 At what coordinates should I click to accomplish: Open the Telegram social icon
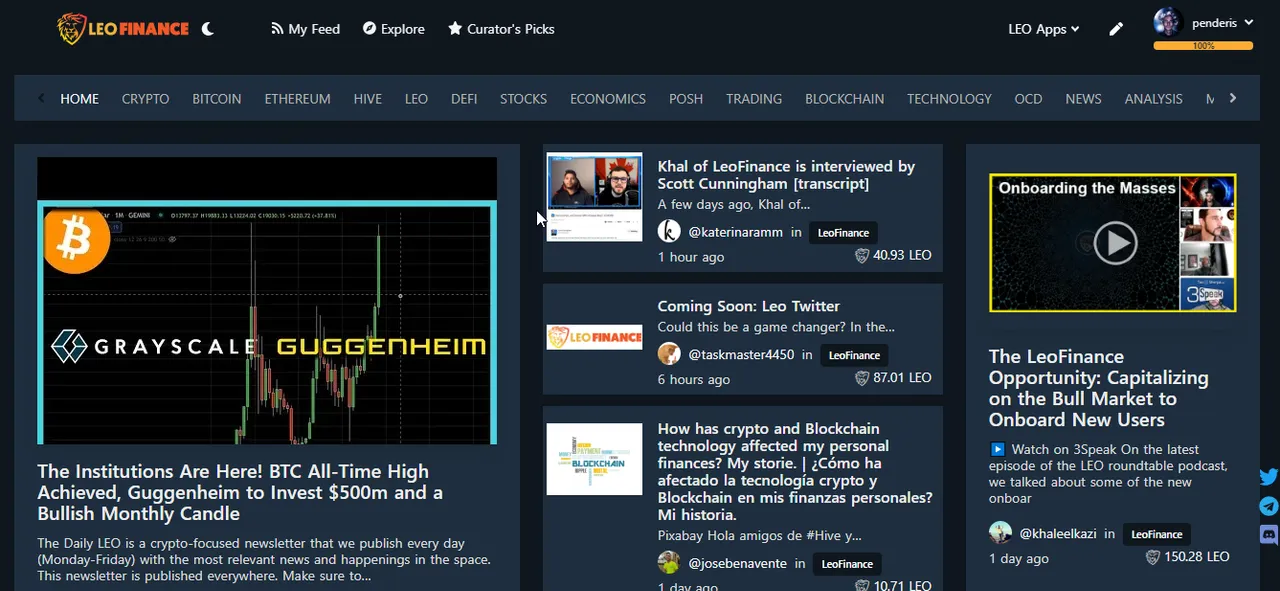(x=1269, y=506)
